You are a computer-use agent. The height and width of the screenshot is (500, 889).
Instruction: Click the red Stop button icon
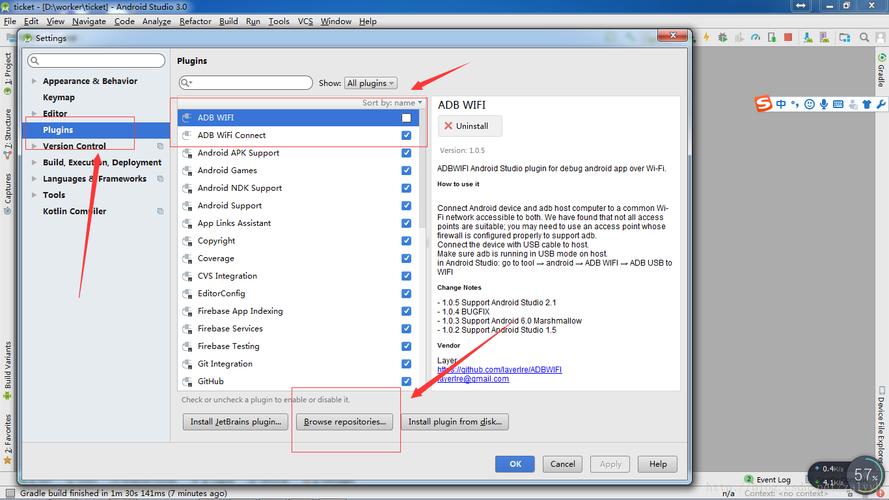click(788, 37)
